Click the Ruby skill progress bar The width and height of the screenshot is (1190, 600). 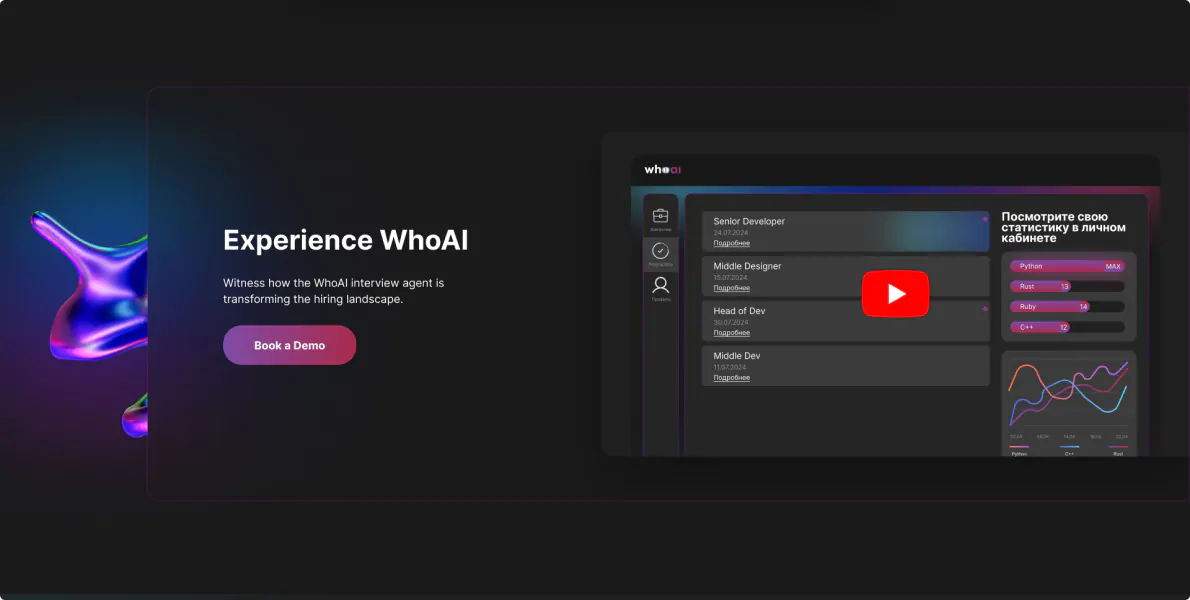point(1067,307)
